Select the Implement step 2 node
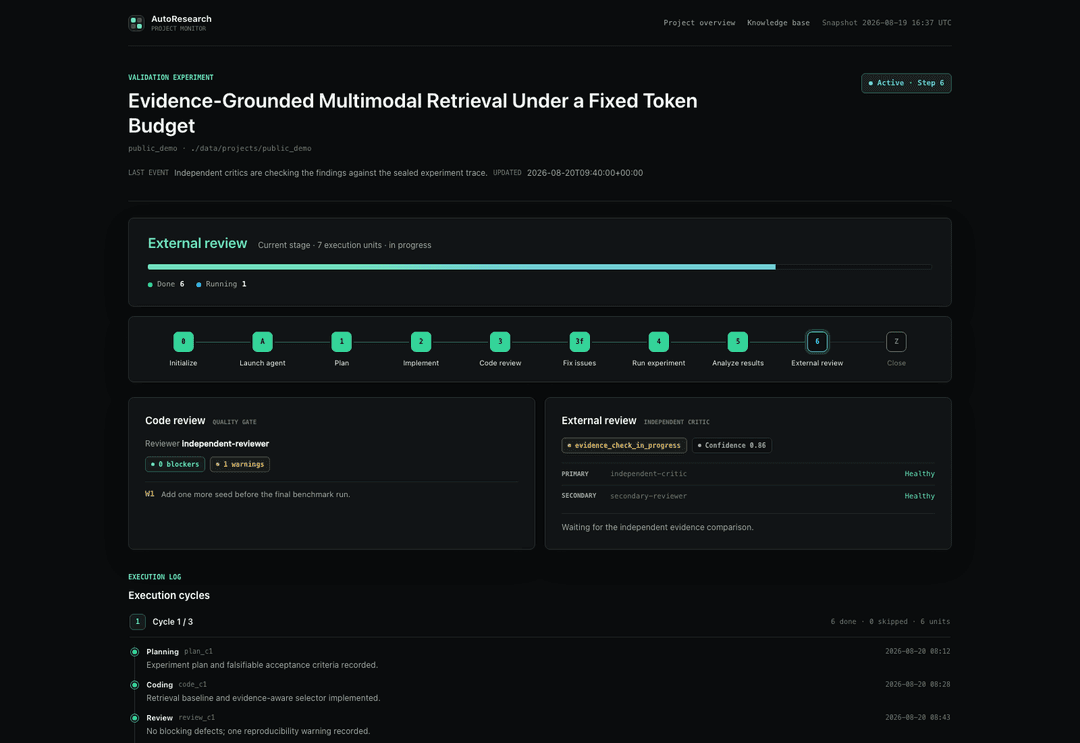This screenshot has height=743, width=1080. [421, 342]
